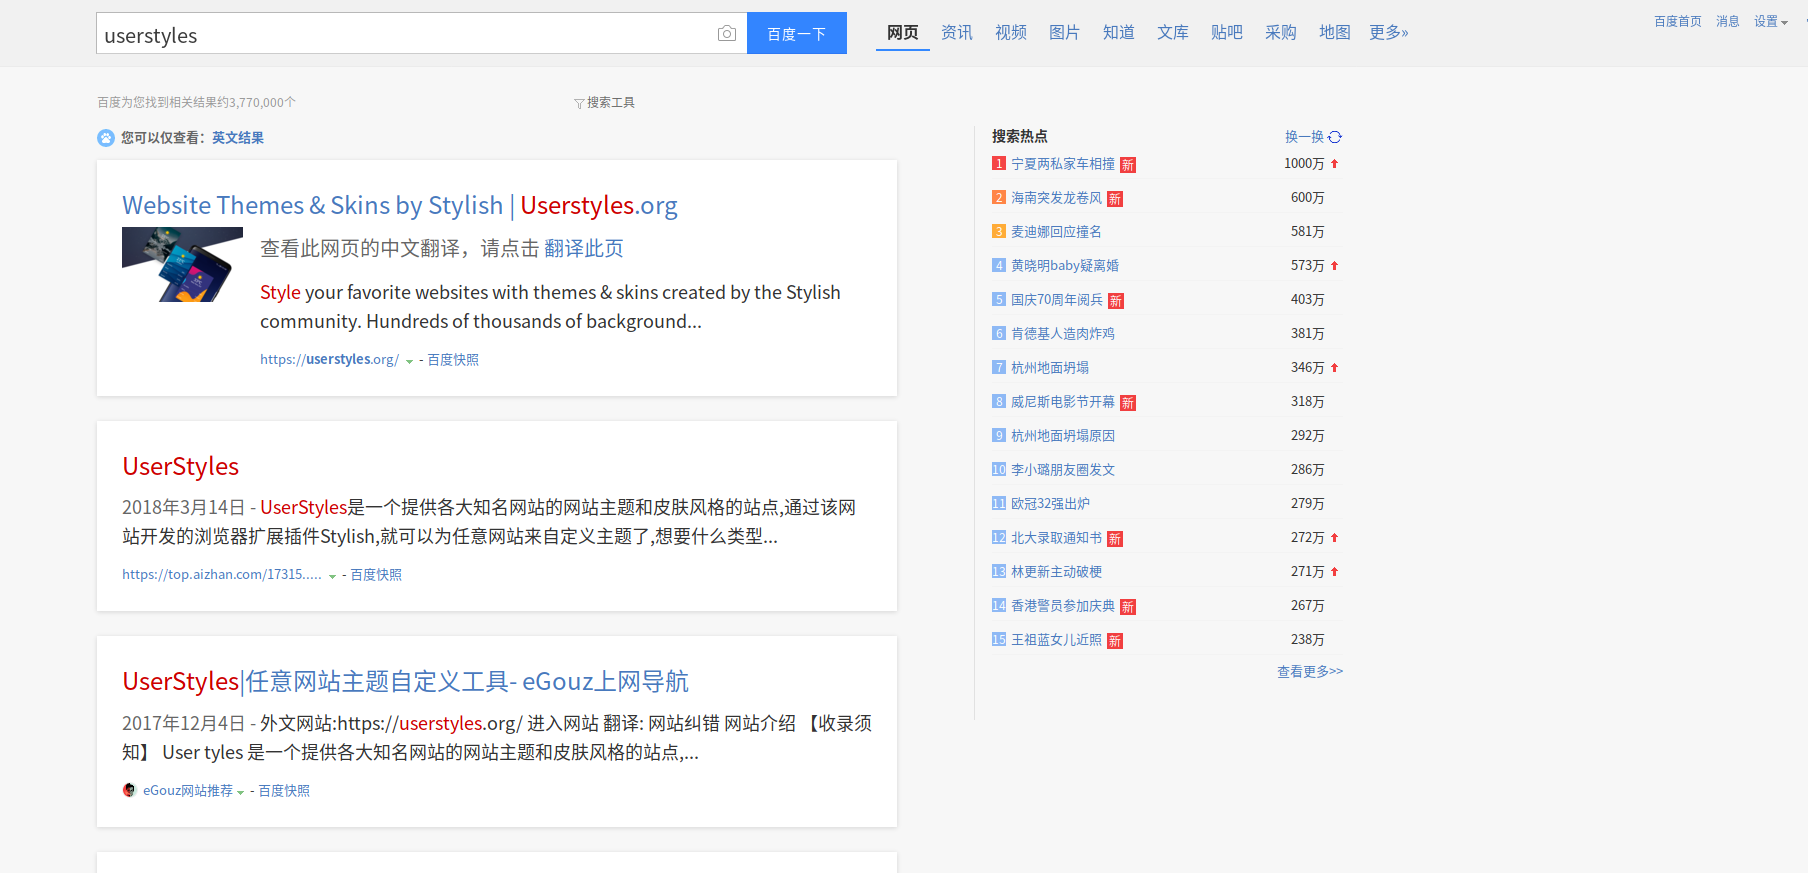Click the 翻译此页 translate link

coord(584,248)
